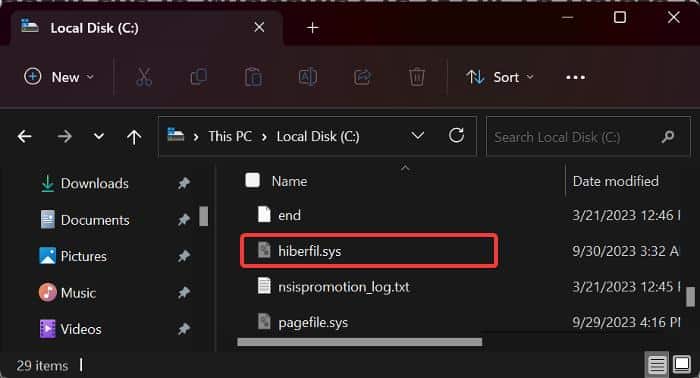This screenshot has width=700, height=378.
Task: Go back with the left arrow
Action: click(25, 137)
